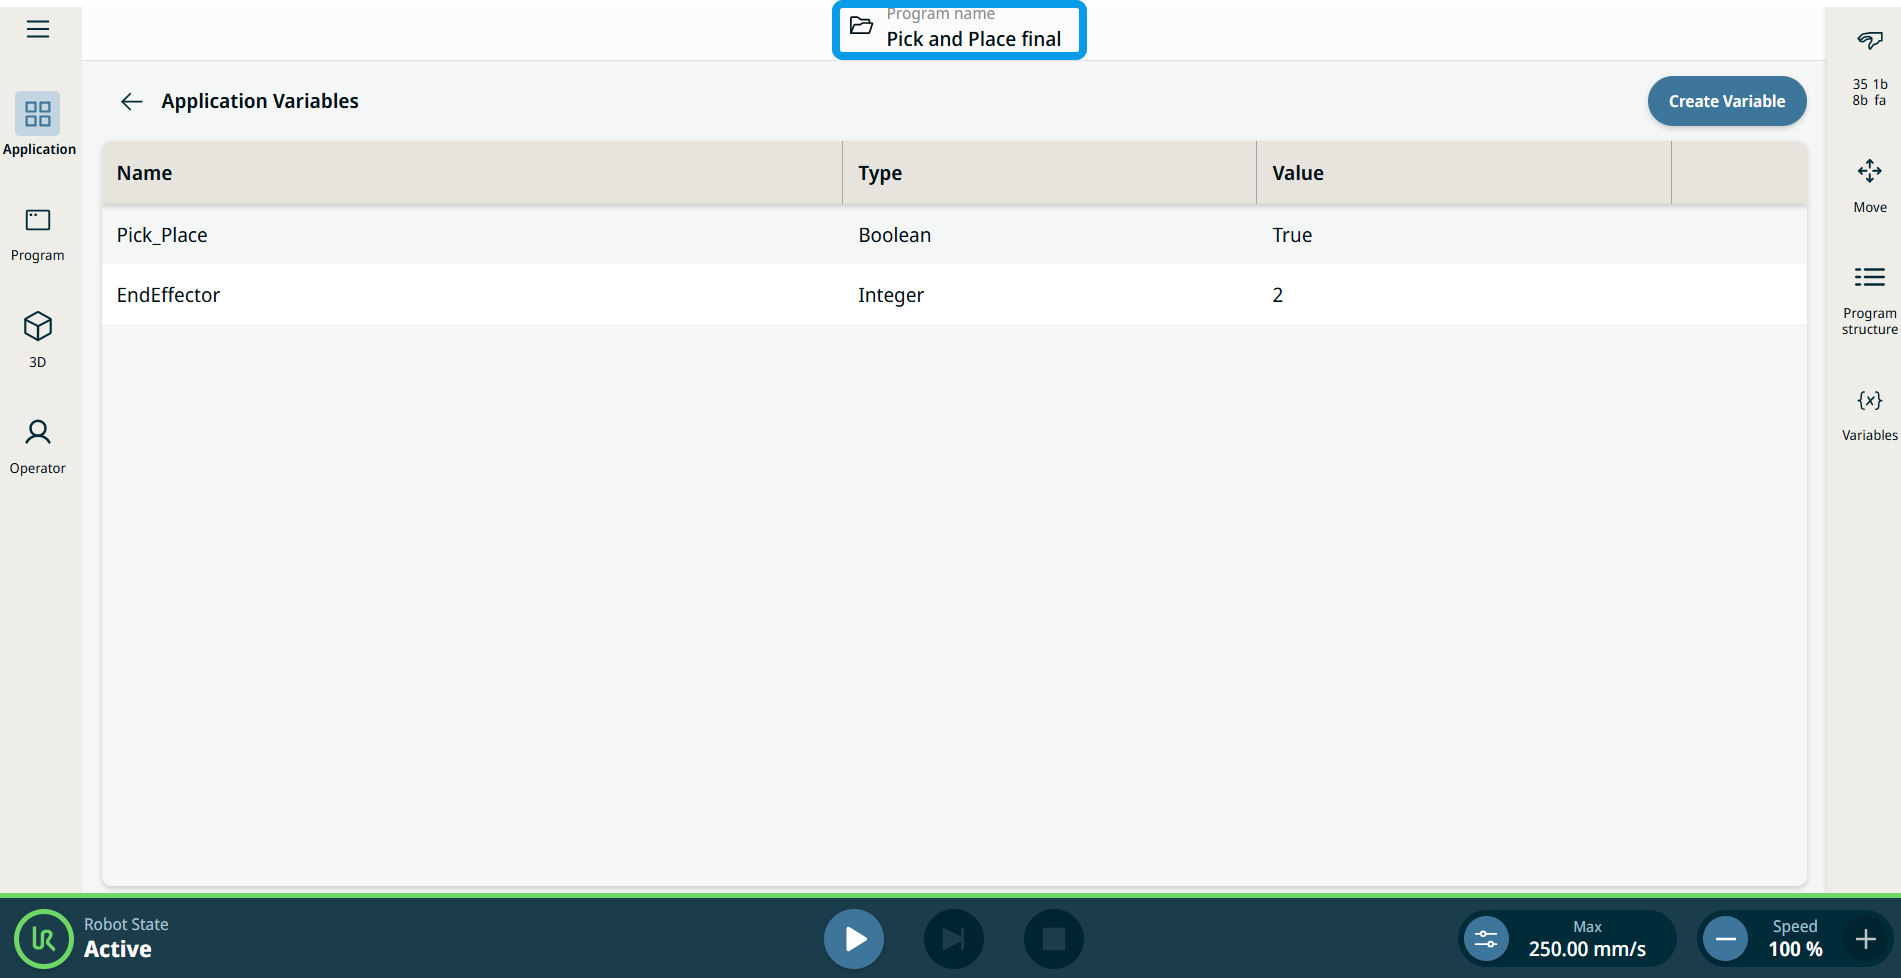Viewport: 1901px width, 978px height.
Task: Switch to the Program view
Action: pos(38,234)
